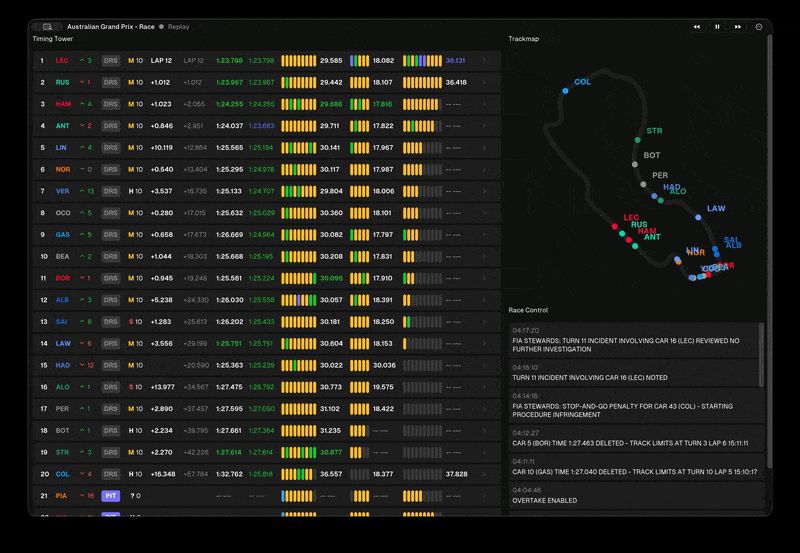Expand NOR row chevron
800x553 pixels.
(x=484, y=169)
